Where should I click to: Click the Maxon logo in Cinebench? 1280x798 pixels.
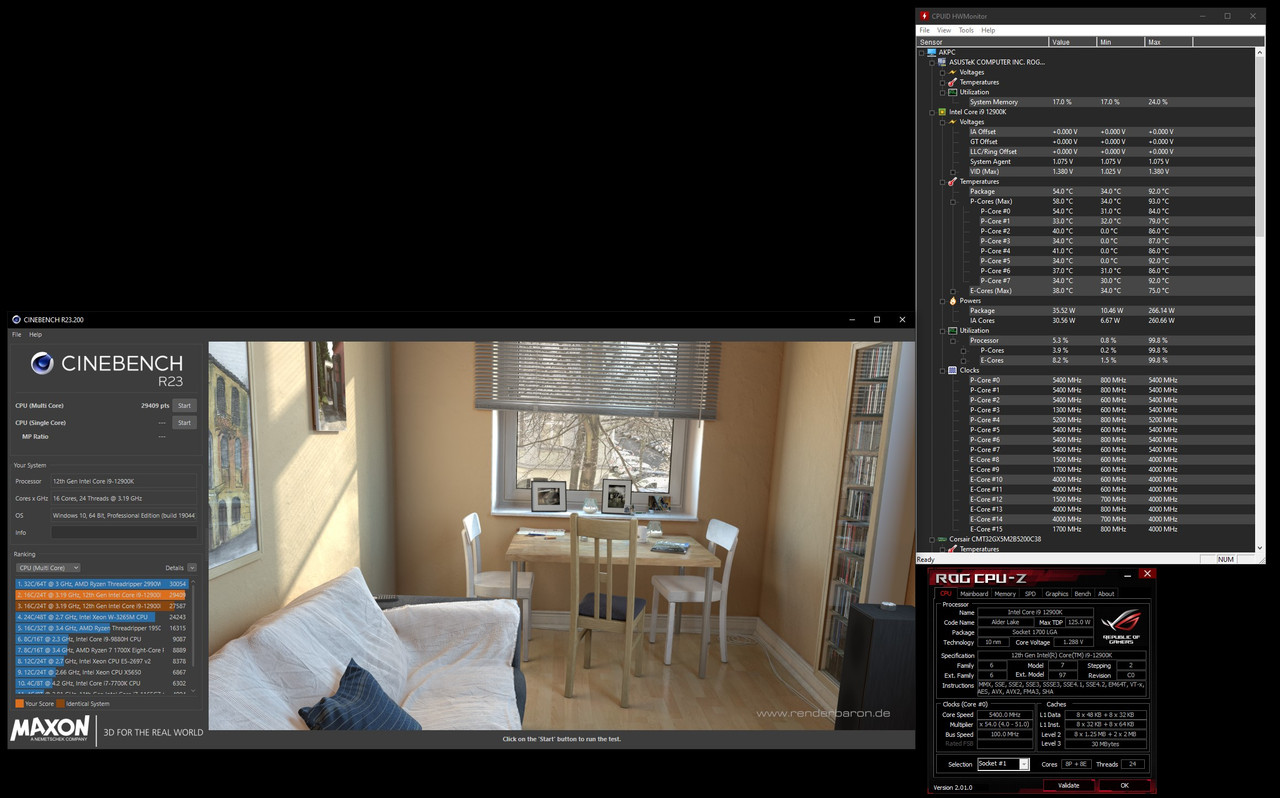(49, 728)
